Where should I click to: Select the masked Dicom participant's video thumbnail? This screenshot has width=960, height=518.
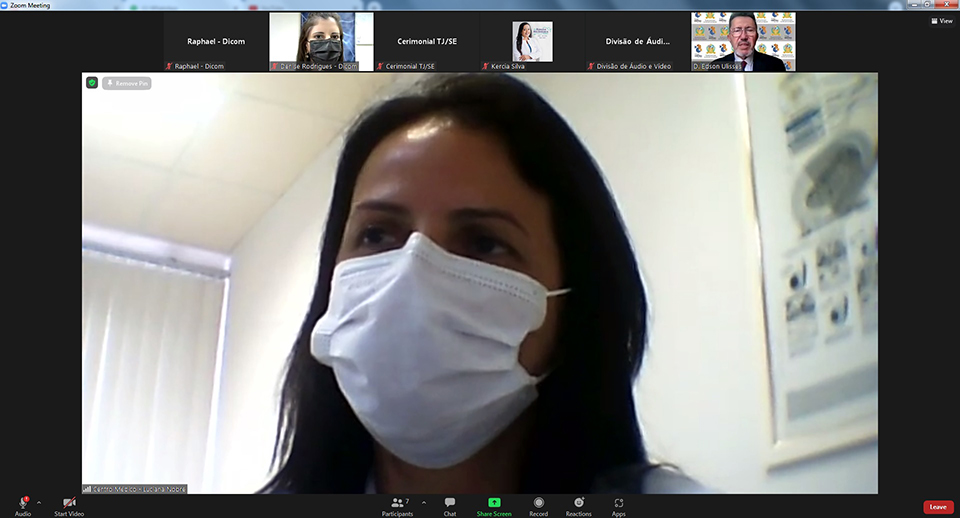(322, 42)
